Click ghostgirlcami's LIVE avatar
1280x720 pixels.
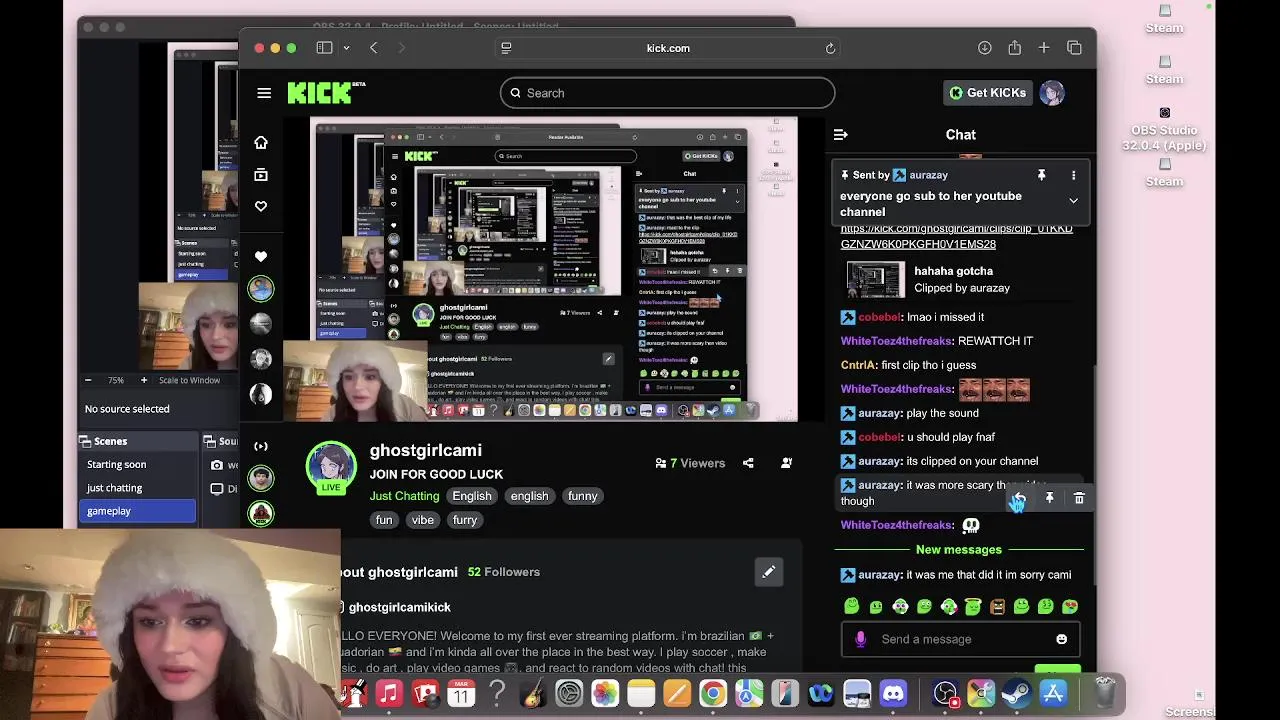tap(331, 468)
